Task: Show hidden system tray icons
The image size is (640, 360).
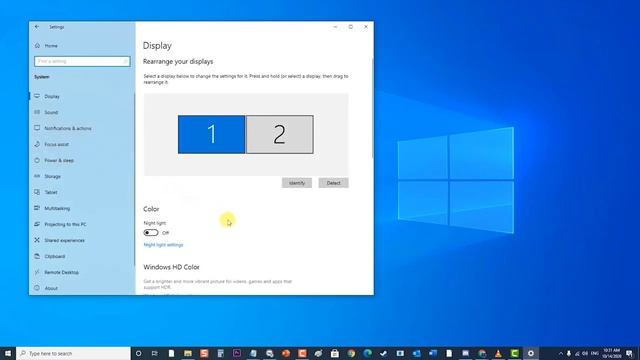Action: tap(561, 353)
